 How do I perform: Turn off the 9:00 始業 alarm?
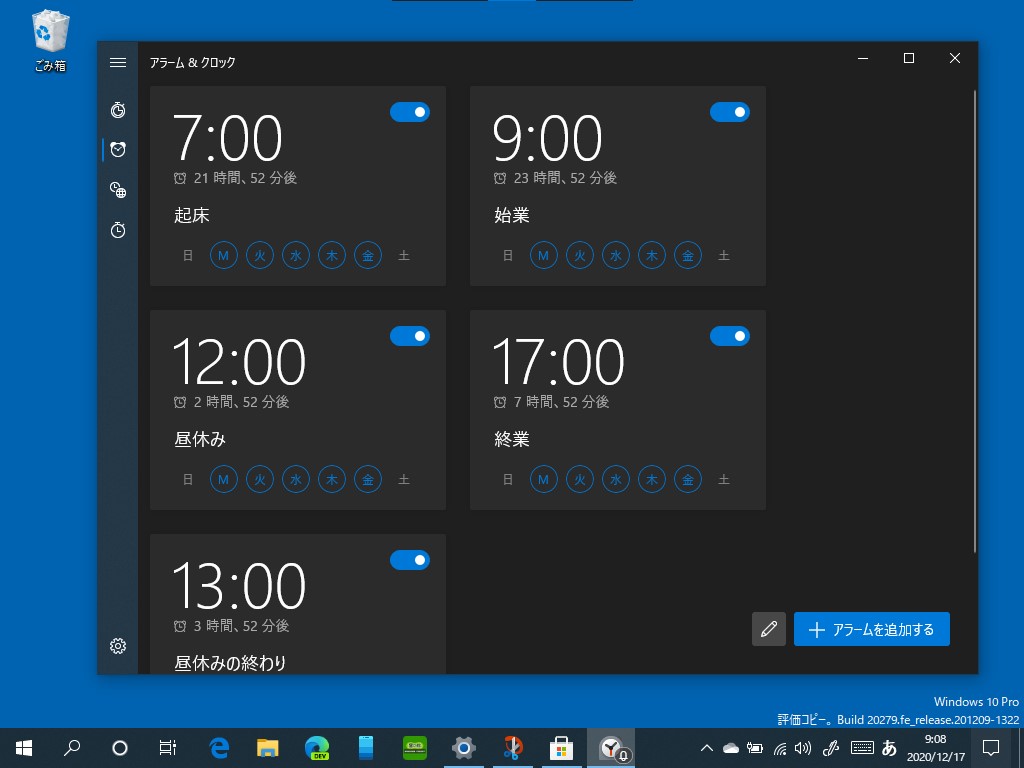coord(730,112)
